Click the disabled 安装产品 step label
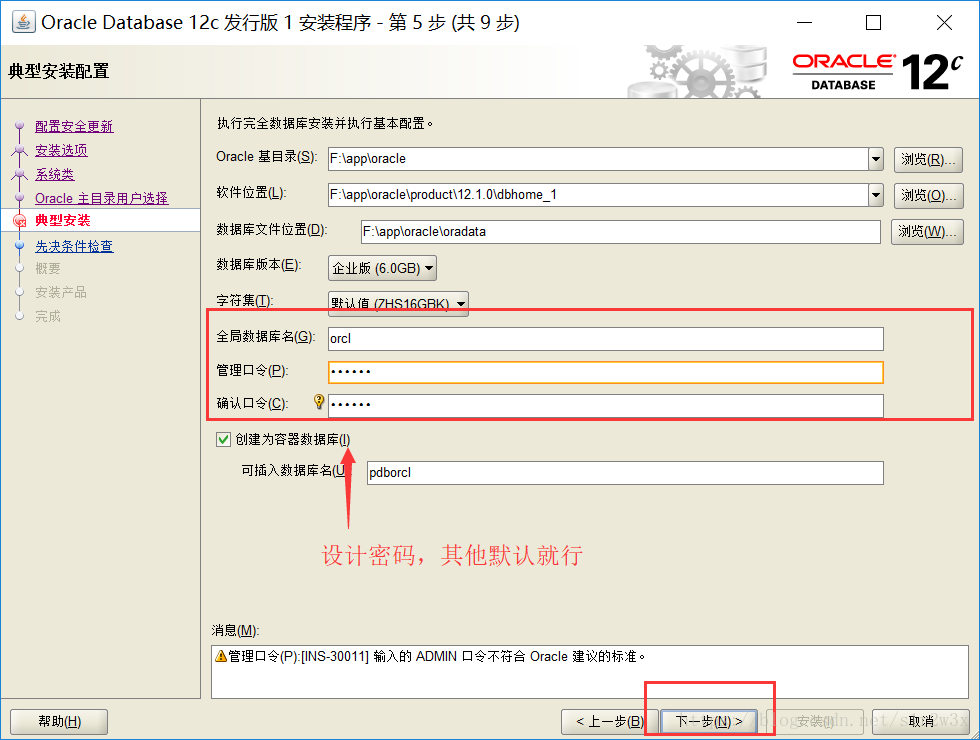The image size is (980, 740). (x=61, y=292)
